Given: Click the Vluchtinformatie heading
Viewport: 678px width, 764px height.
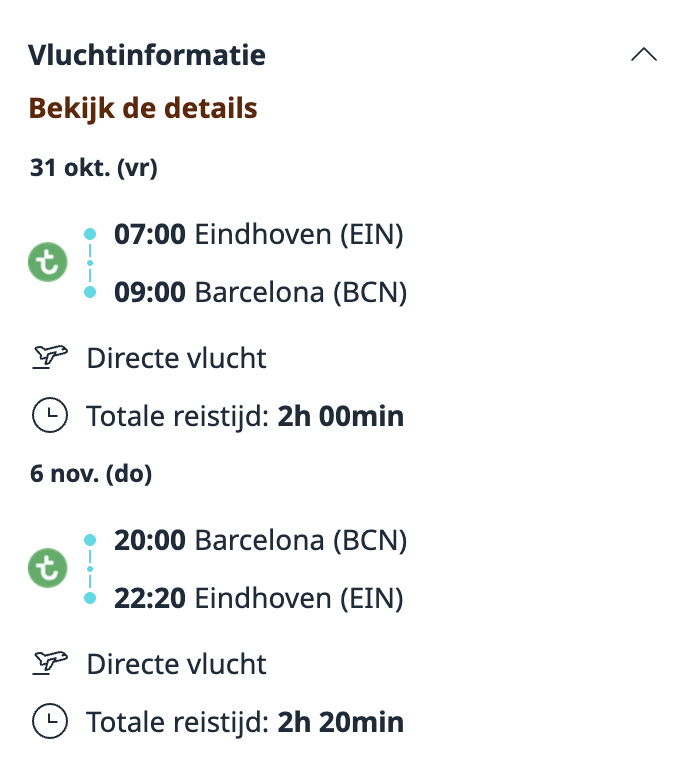Looking at the screenshot, I should tap(147, 55).
